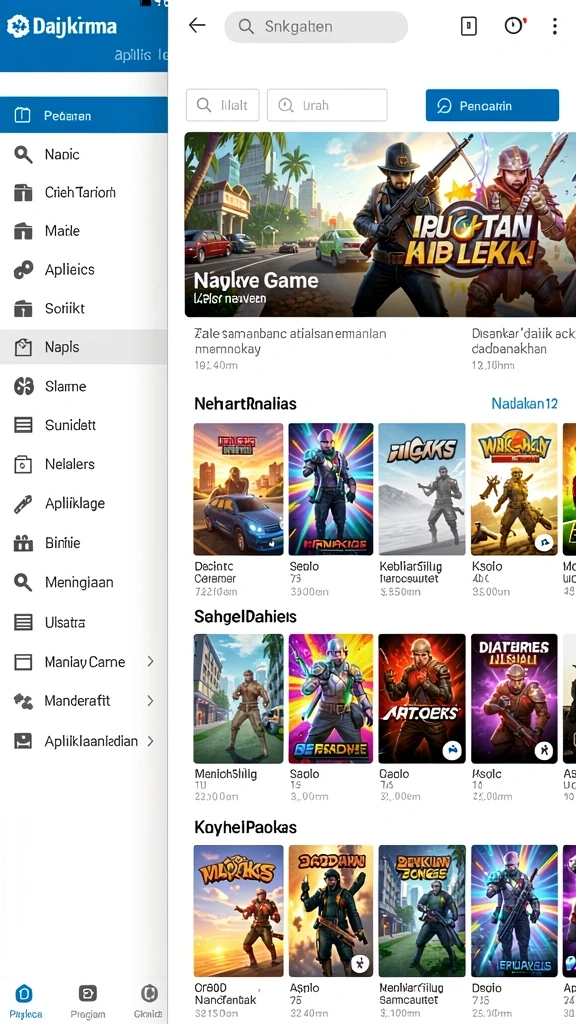Viewport: 576px width, 1024px height.
Task: Expand the Manlay Came submenu chevron
Action: pos(150,662)
